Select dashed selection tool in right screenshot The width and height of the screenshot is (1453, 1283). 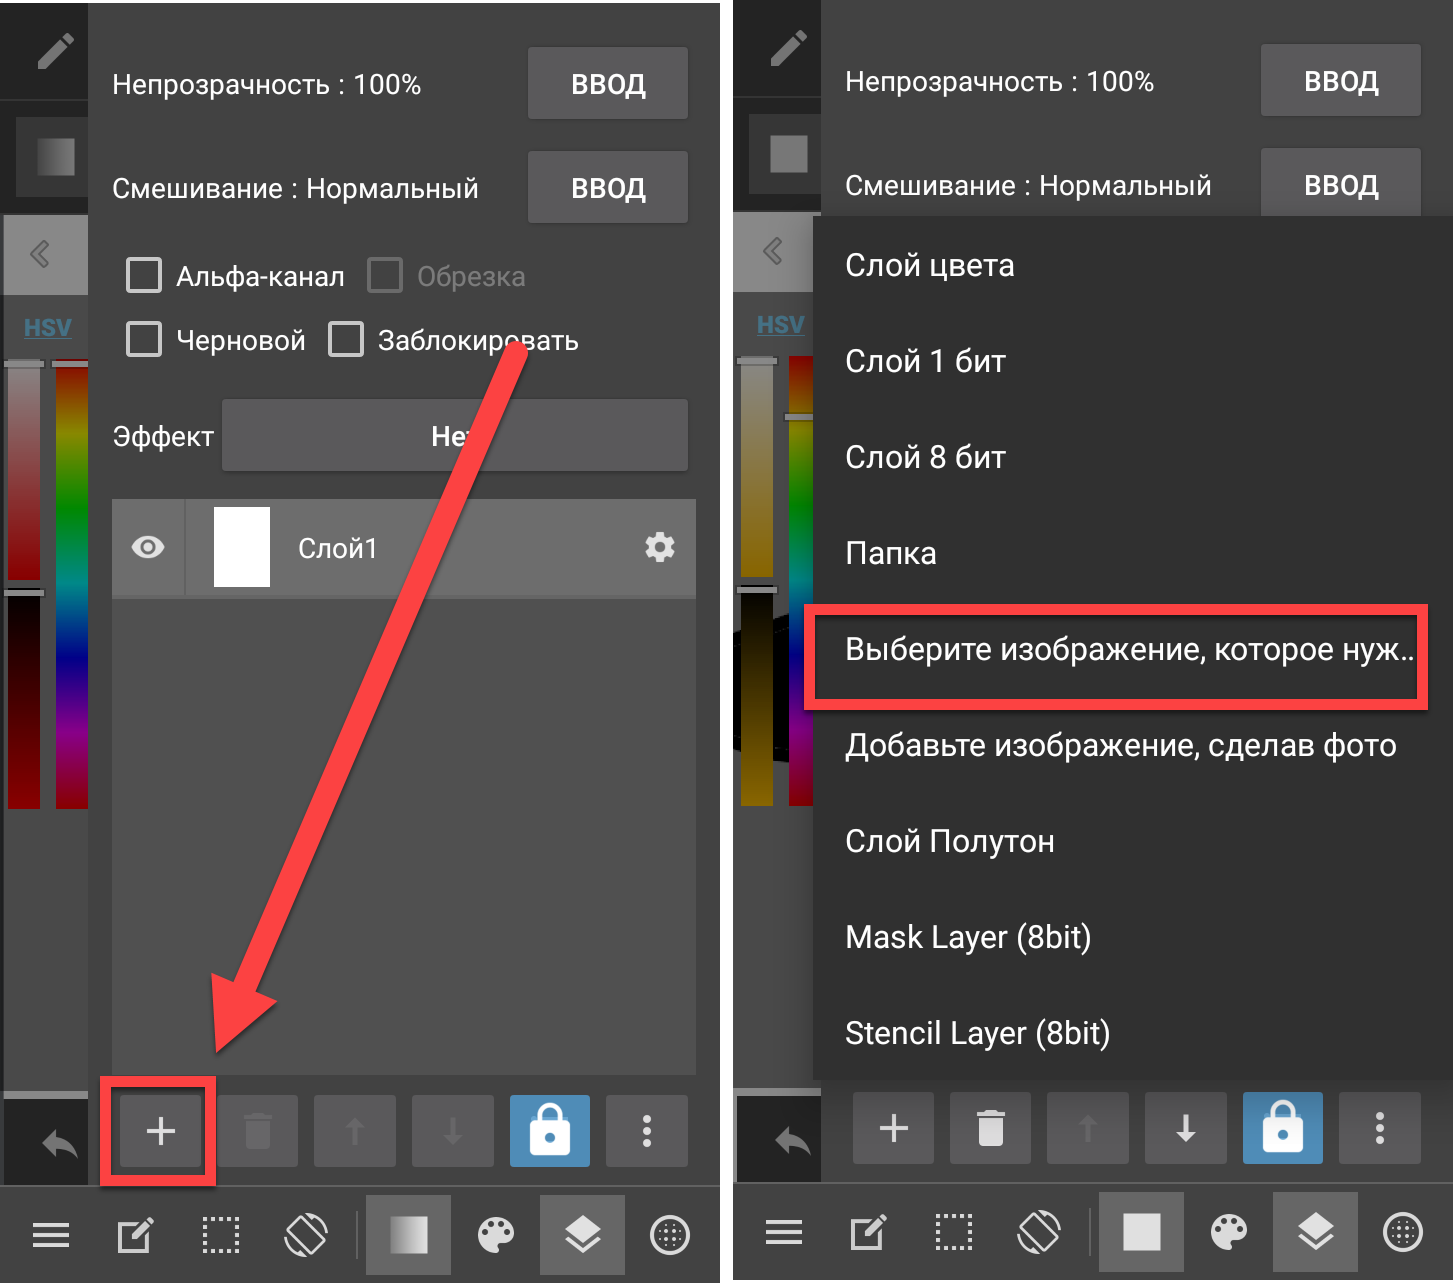(954, 1233)
